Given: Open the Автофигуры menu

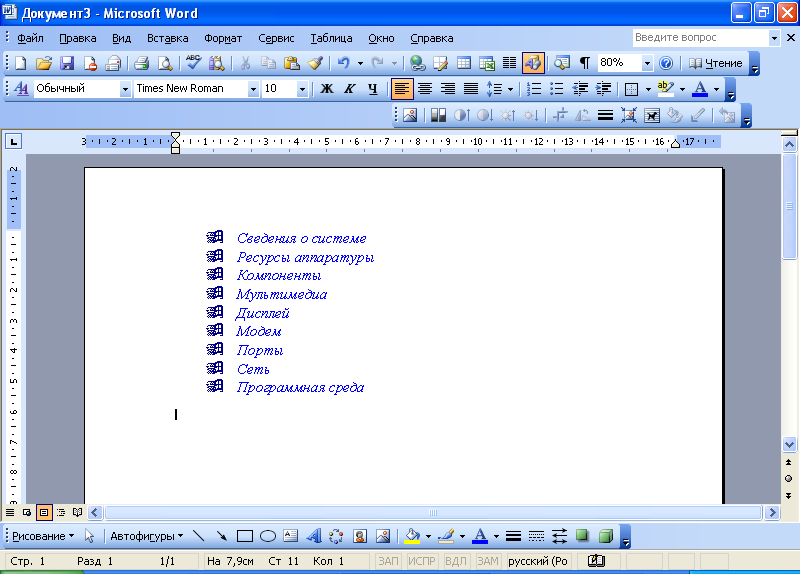Looking at the screenshot, I should click(146, 536).
